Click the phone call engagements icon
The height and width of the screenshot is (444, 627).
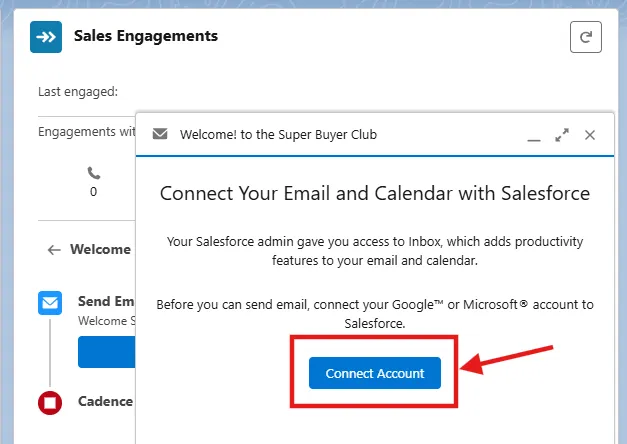click(x=94, y=173)
